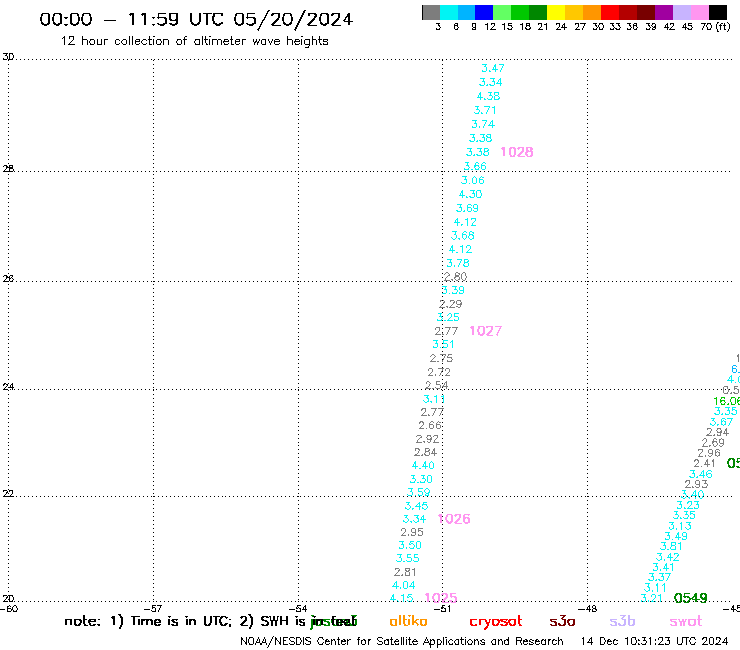Select the cyan 3.50 value
This screenshot has height=650, width=740.
[x=410, y=545]
